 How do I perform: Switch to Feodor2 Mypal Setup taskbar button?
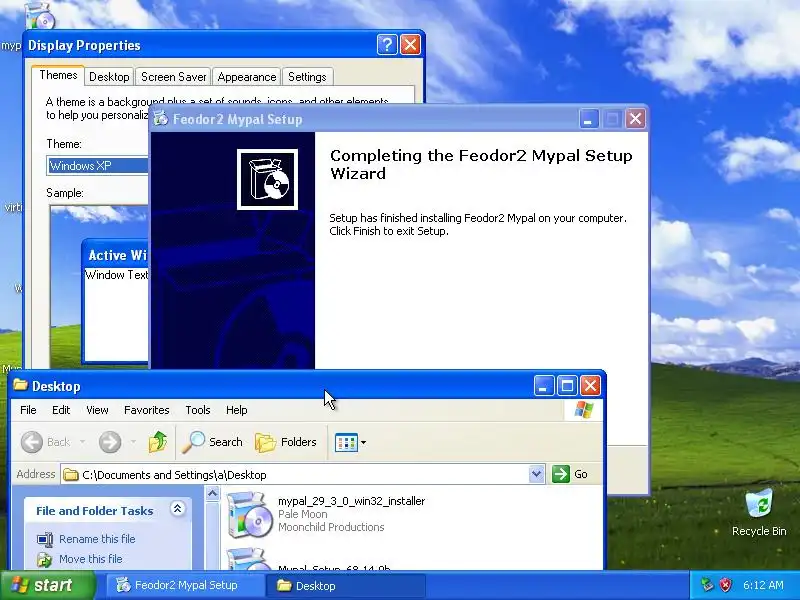pos(186,585)
